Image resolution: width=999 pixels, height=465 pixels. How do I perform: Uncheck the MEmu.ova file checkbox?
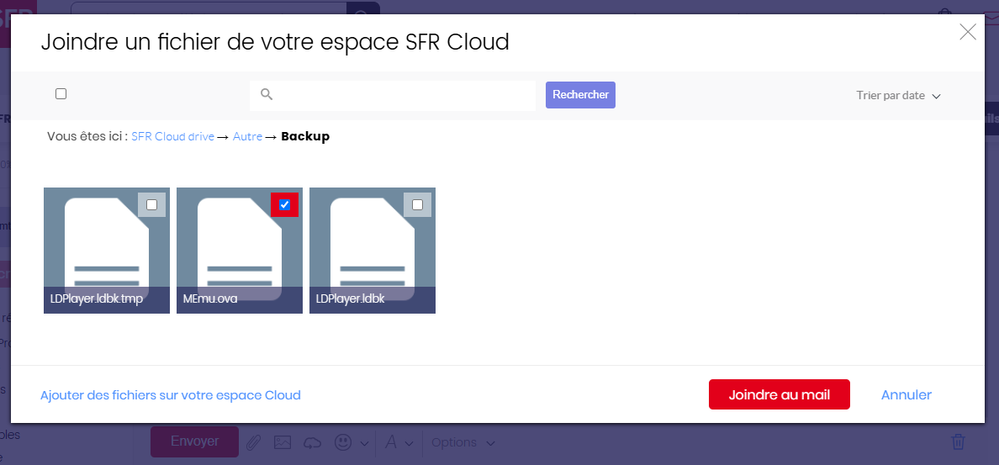point(285,205)
